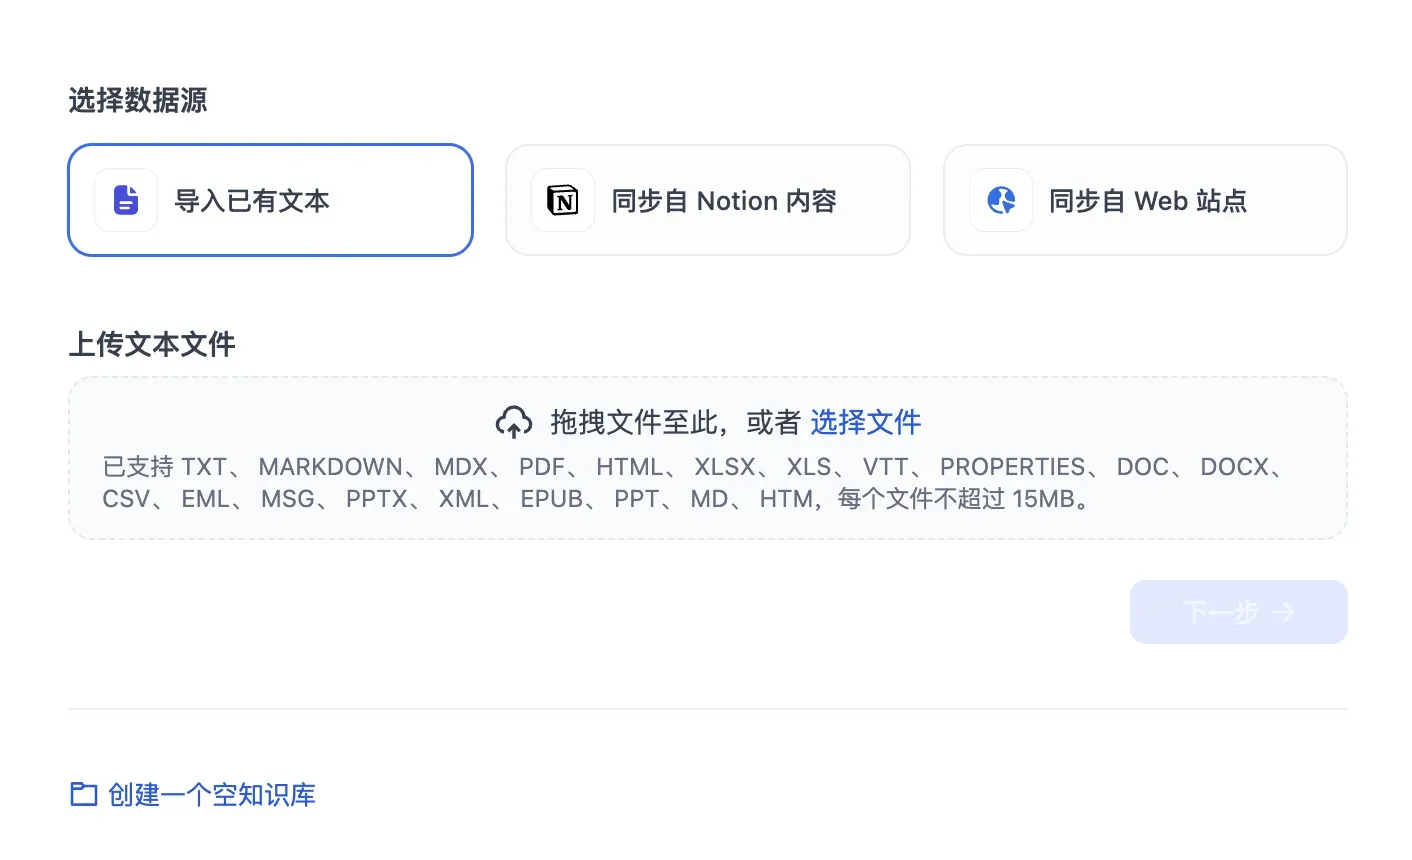Image resolution: width=1412 pixels, height=860 pixels.
Task: Click the white N badge on the Notion card
Action: (x=562, y=200)
